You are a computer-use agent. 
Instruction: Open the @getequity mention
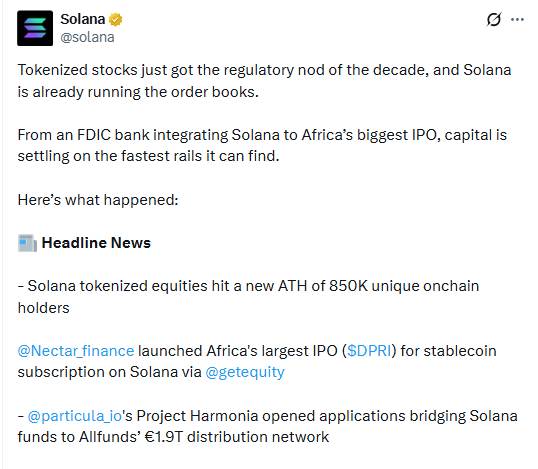coord(245,372)
